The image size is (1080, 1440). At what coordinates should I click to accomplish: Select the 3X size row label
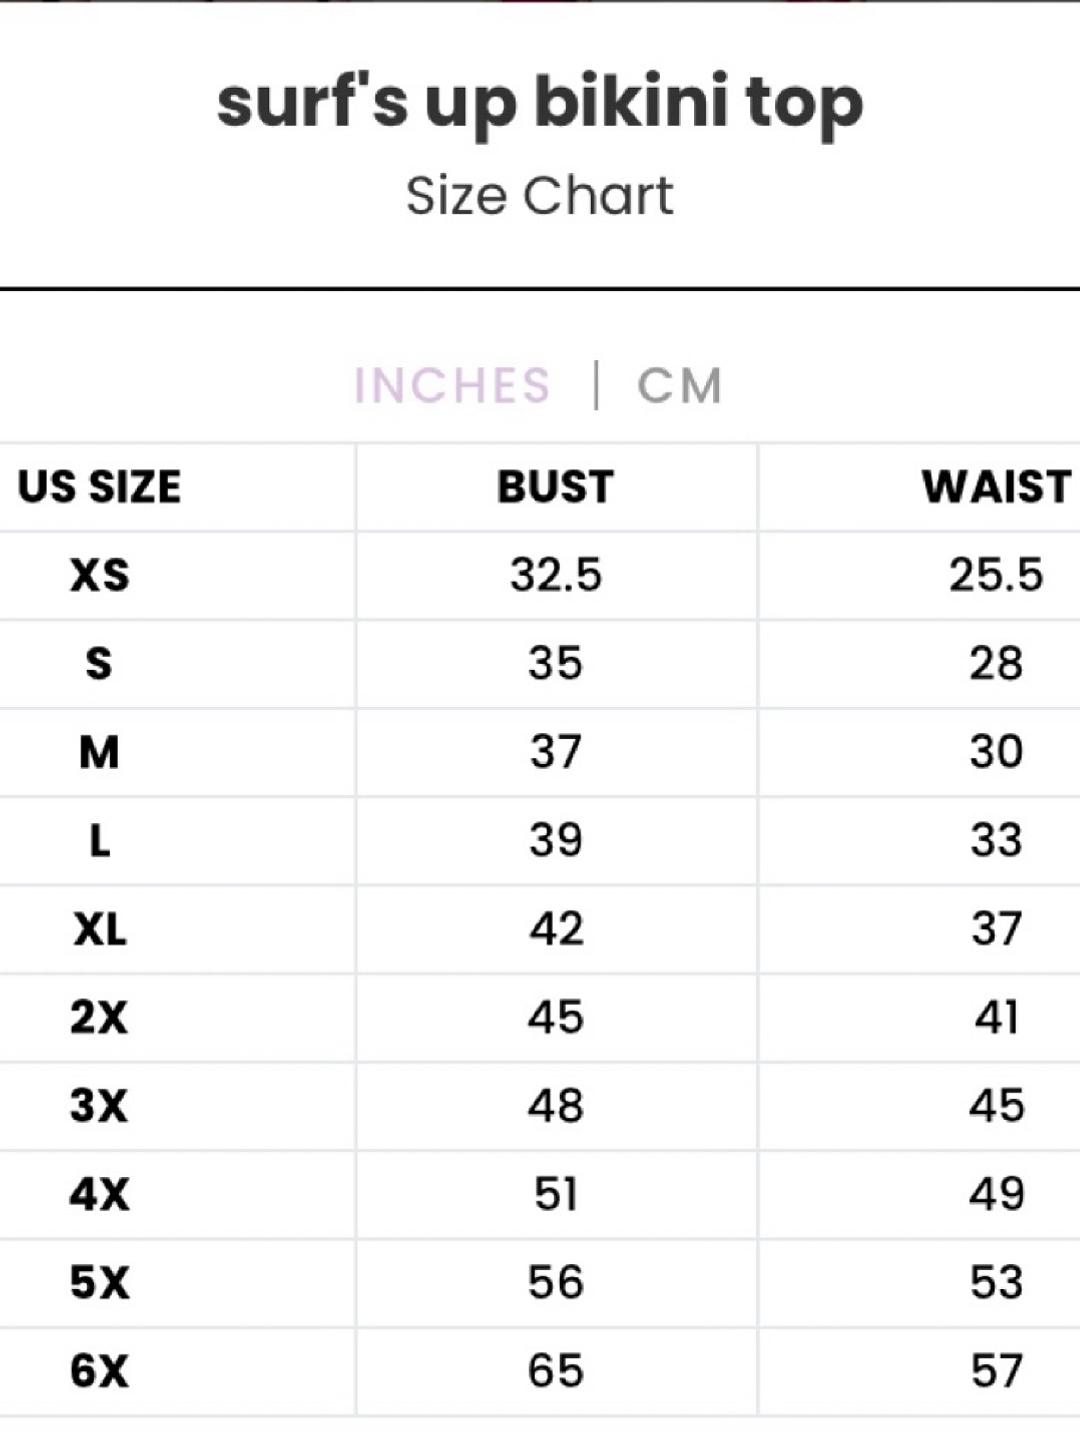tap(99, 1106)
